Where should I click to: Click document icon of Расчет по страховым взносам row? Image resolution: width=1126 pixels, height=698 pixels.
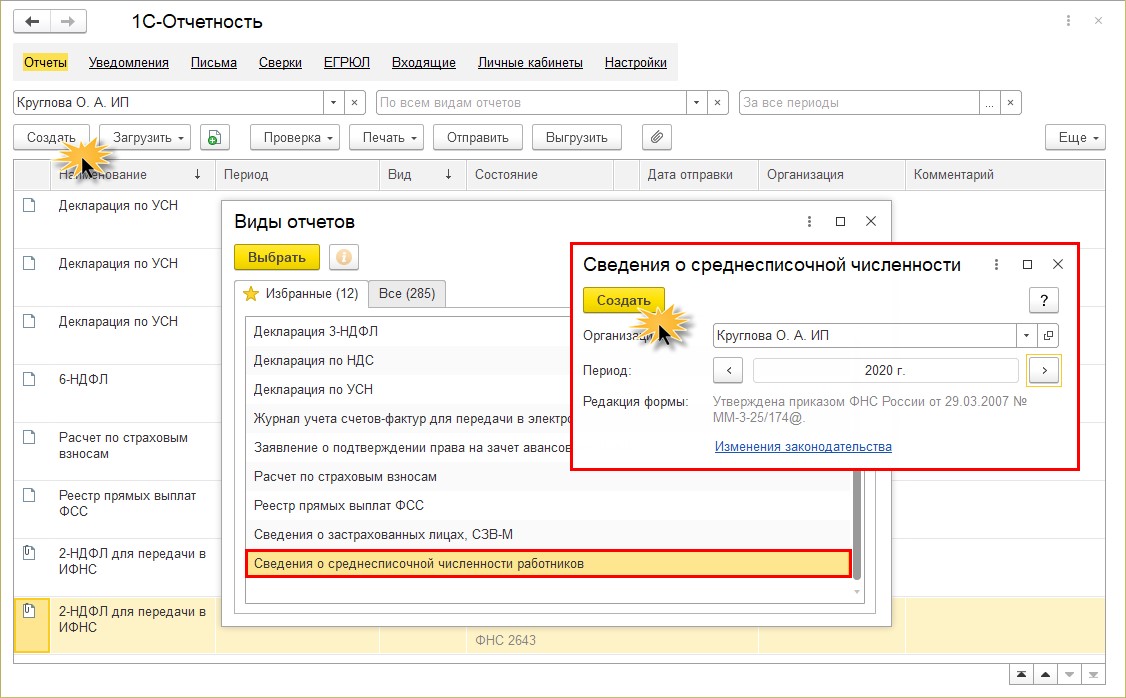(x=29, y=437)
